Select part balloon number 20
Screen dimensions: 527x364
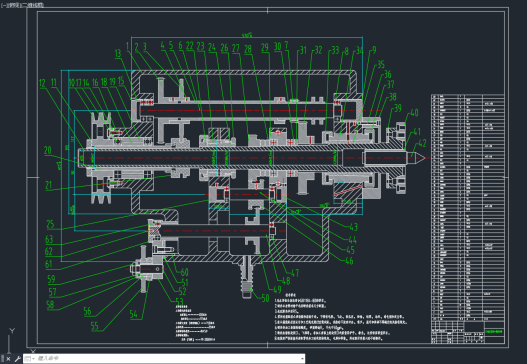coord(48,150)
